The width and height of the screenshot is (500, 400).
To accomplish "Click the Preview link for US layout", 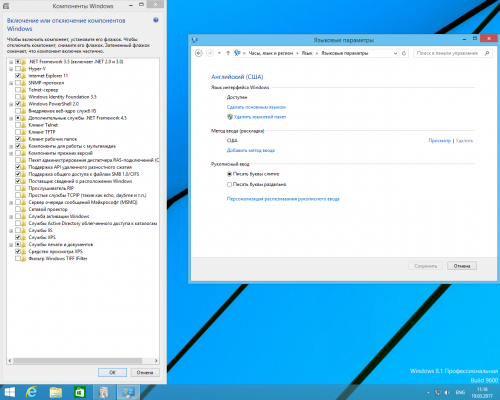I will (439, 141).
